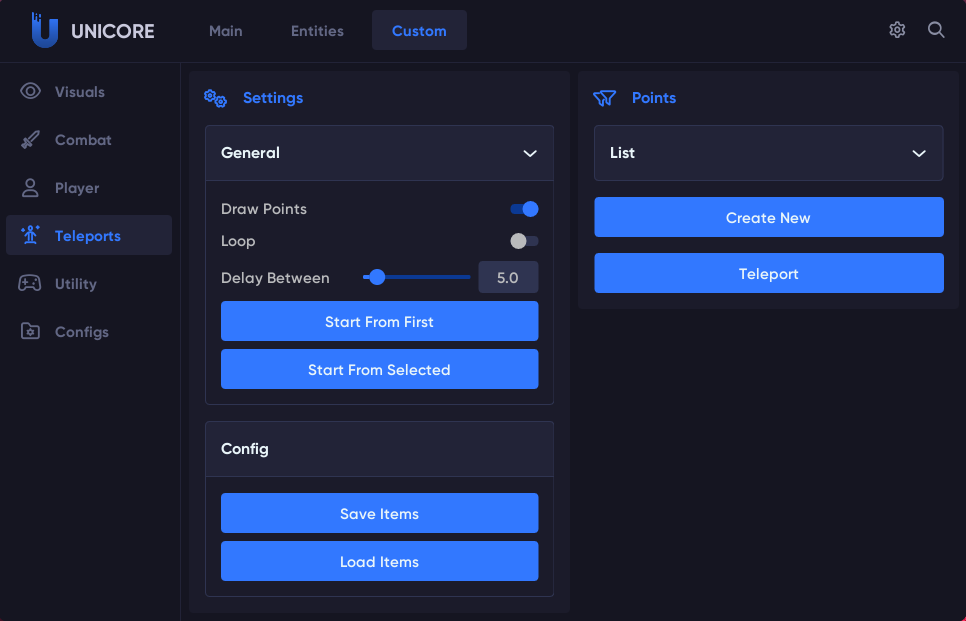
Task: Click the Visuals eye icon
Action: tap(30, 92)
